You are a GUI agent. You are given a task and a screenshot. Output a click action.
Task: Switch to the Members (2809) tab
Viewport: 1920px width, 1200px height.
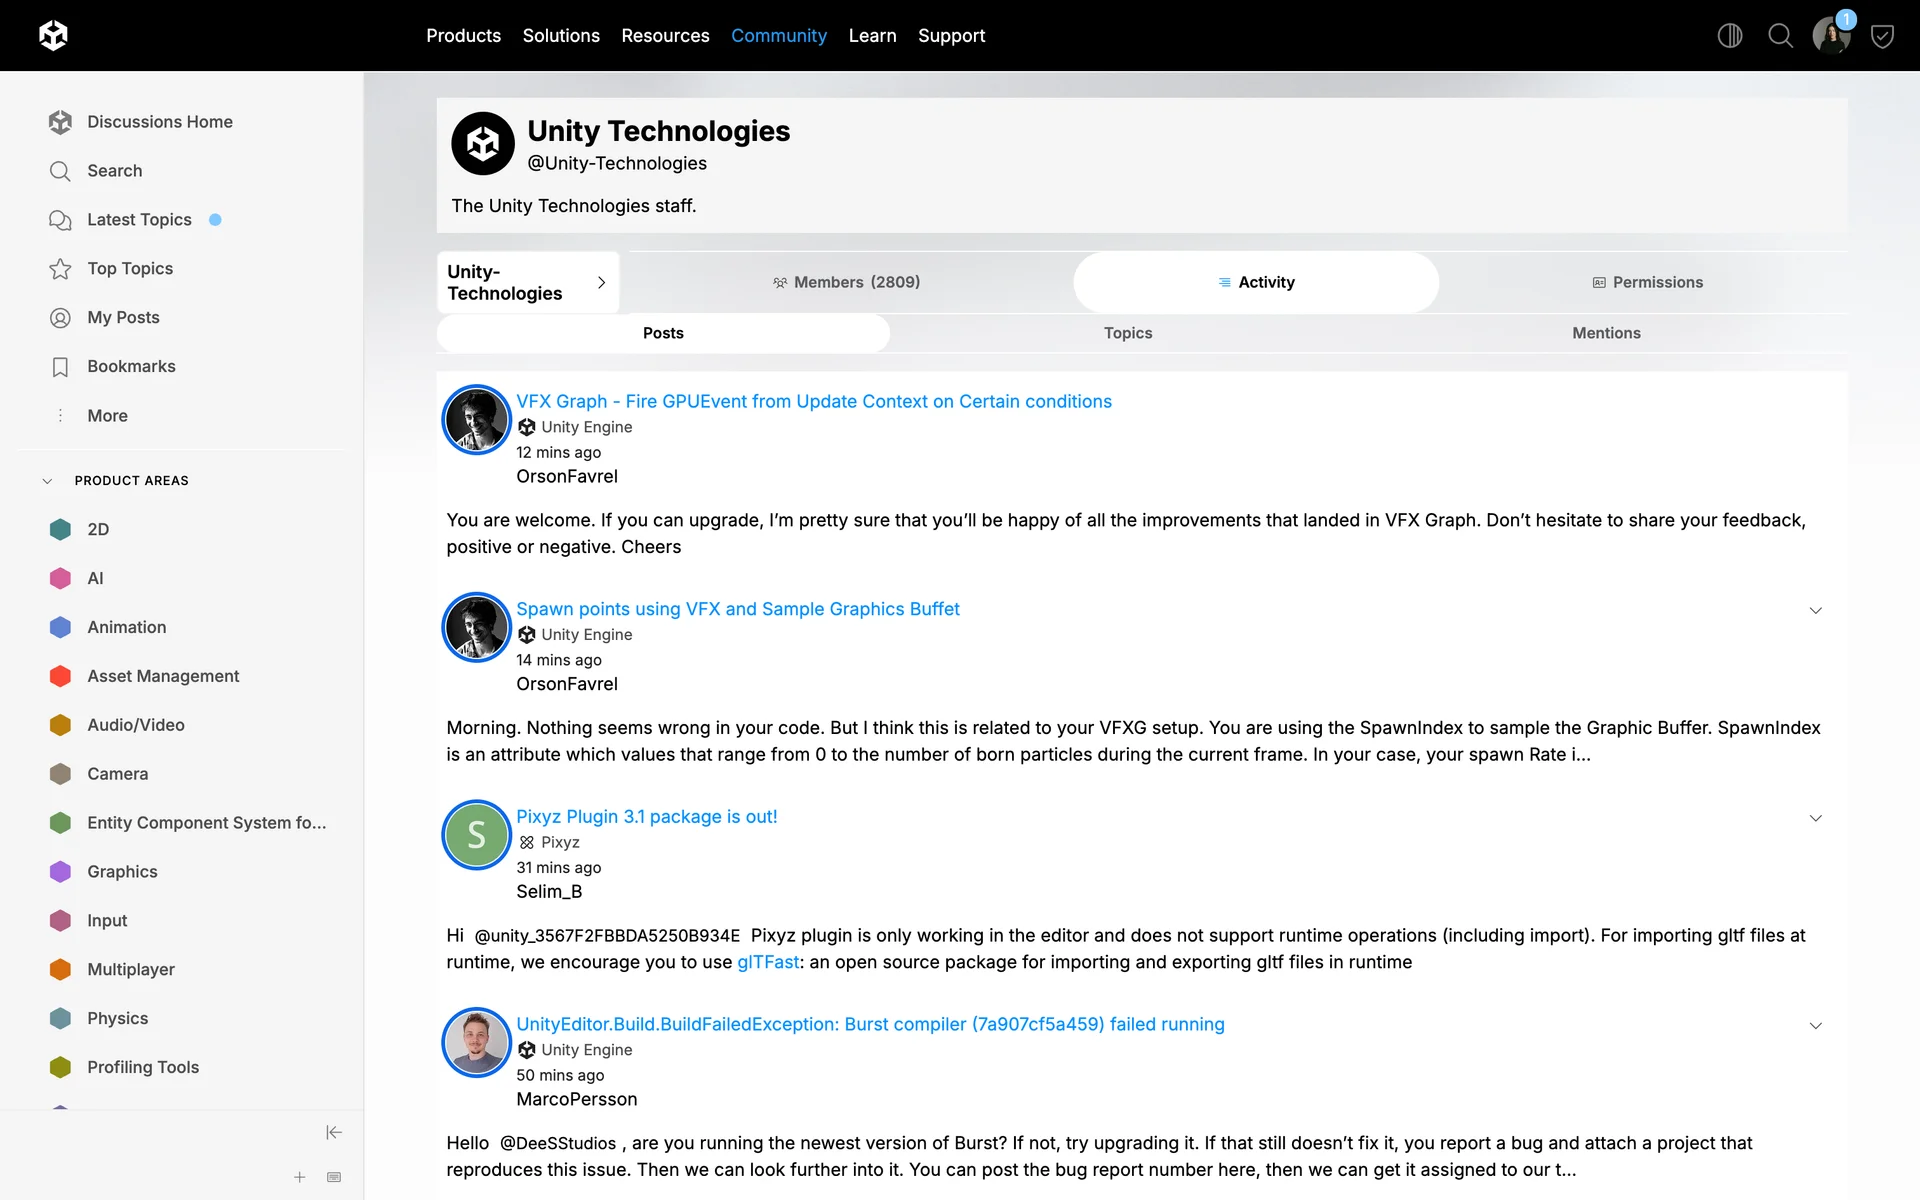pyautogui.click(x=846, y=282)
